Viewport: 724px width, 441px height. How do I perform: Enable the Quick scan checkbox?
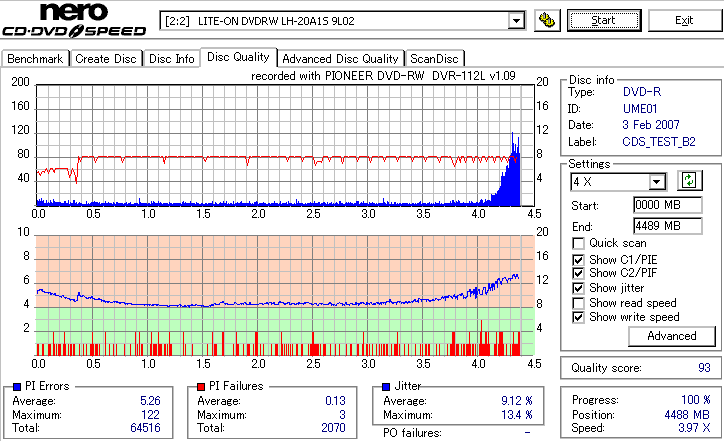pyautogui.click(x=578, y=243)
